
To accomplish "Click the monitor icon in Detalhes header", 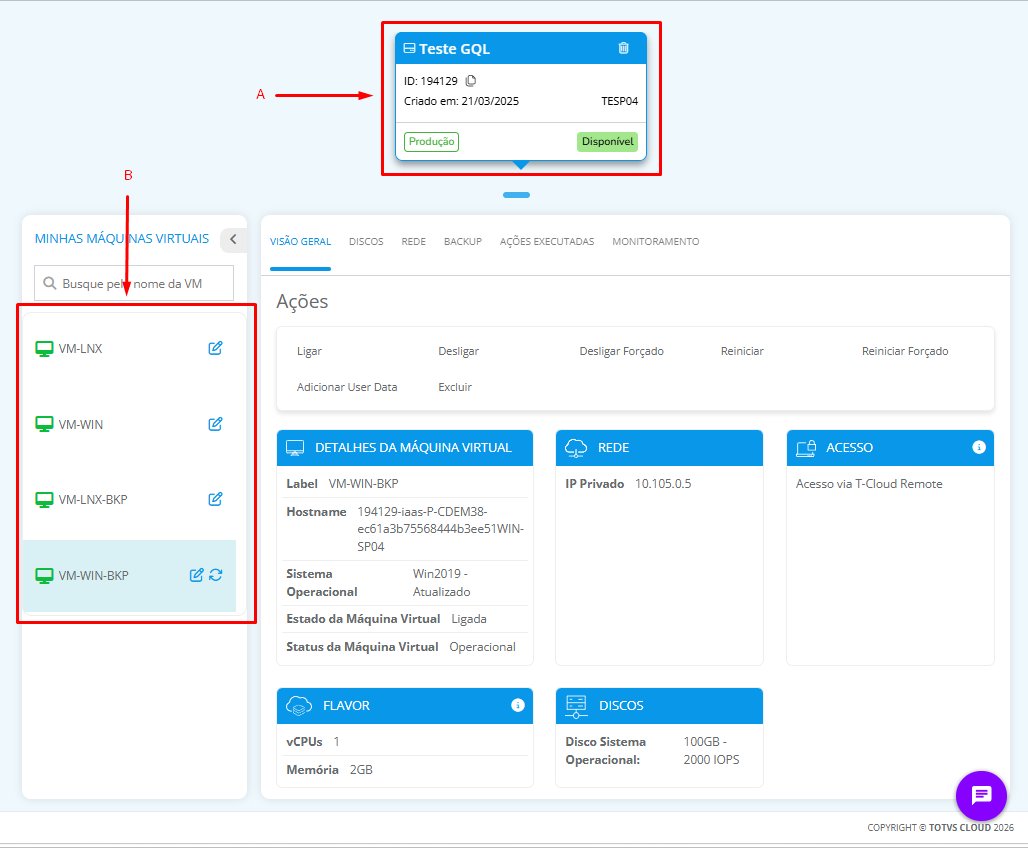I will [x=295, y=448].
